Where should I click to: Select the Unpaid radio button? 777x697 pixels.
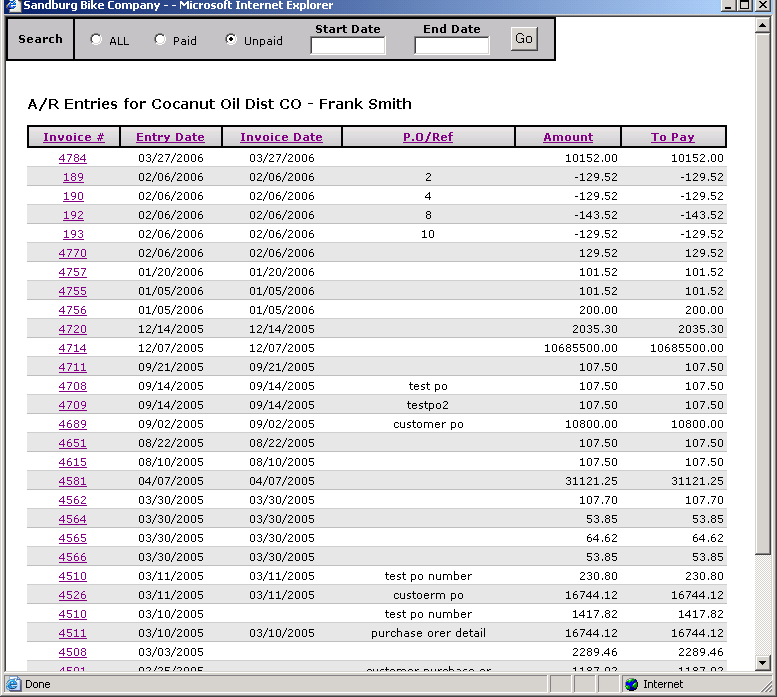tap(232, 40)
